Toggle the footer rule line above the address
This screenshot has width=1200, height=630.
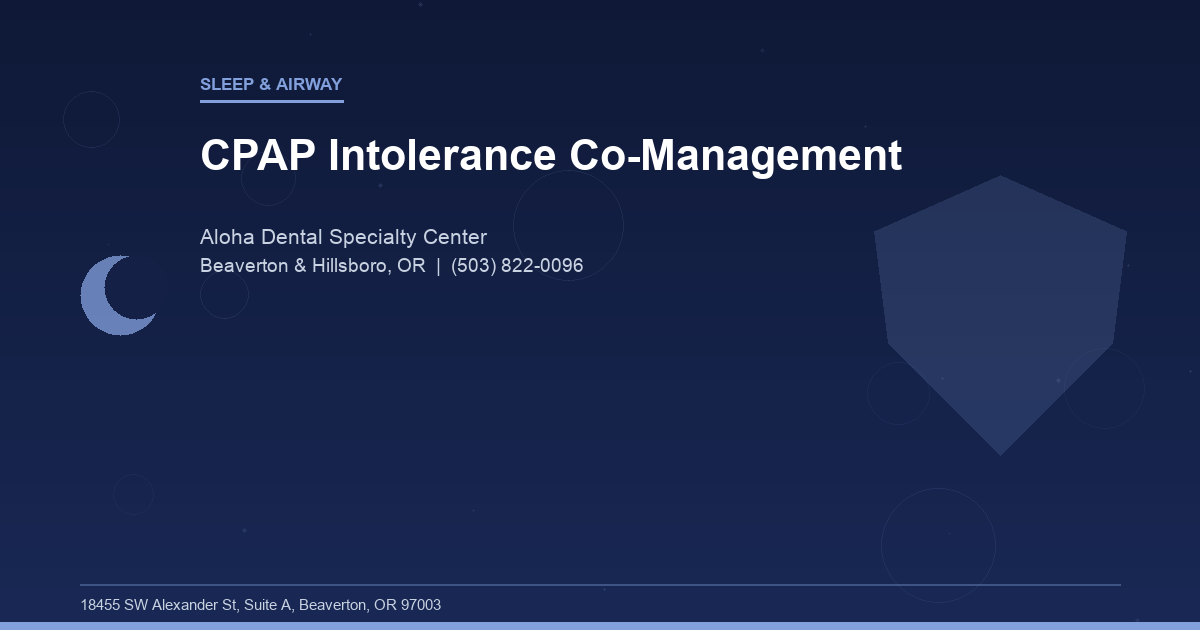[x=600, y=583]
